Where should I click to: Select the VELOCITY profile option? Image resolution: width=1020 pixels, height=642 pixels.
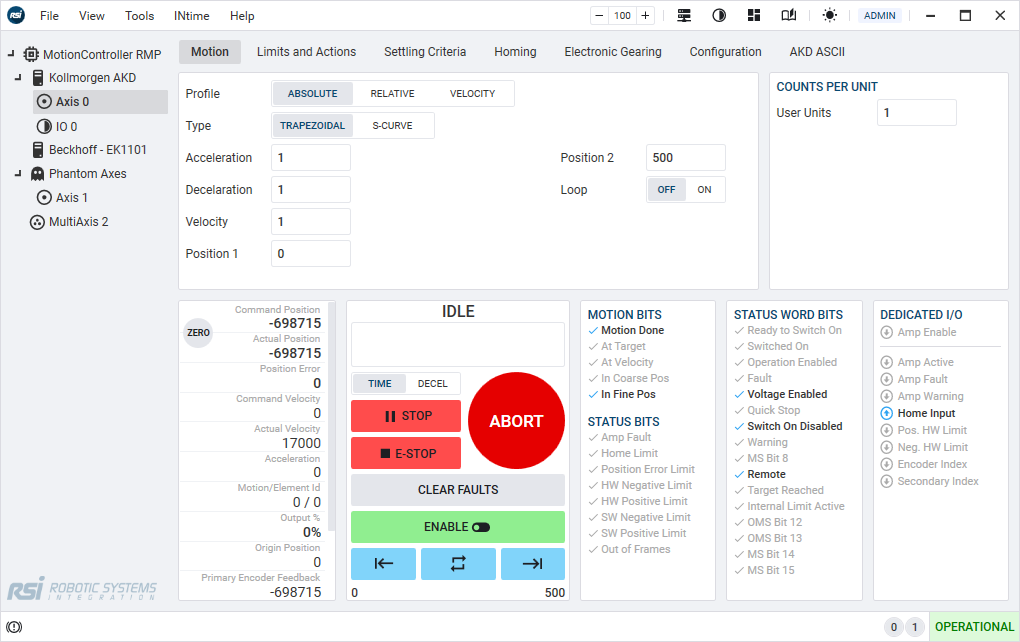(472, 94)
